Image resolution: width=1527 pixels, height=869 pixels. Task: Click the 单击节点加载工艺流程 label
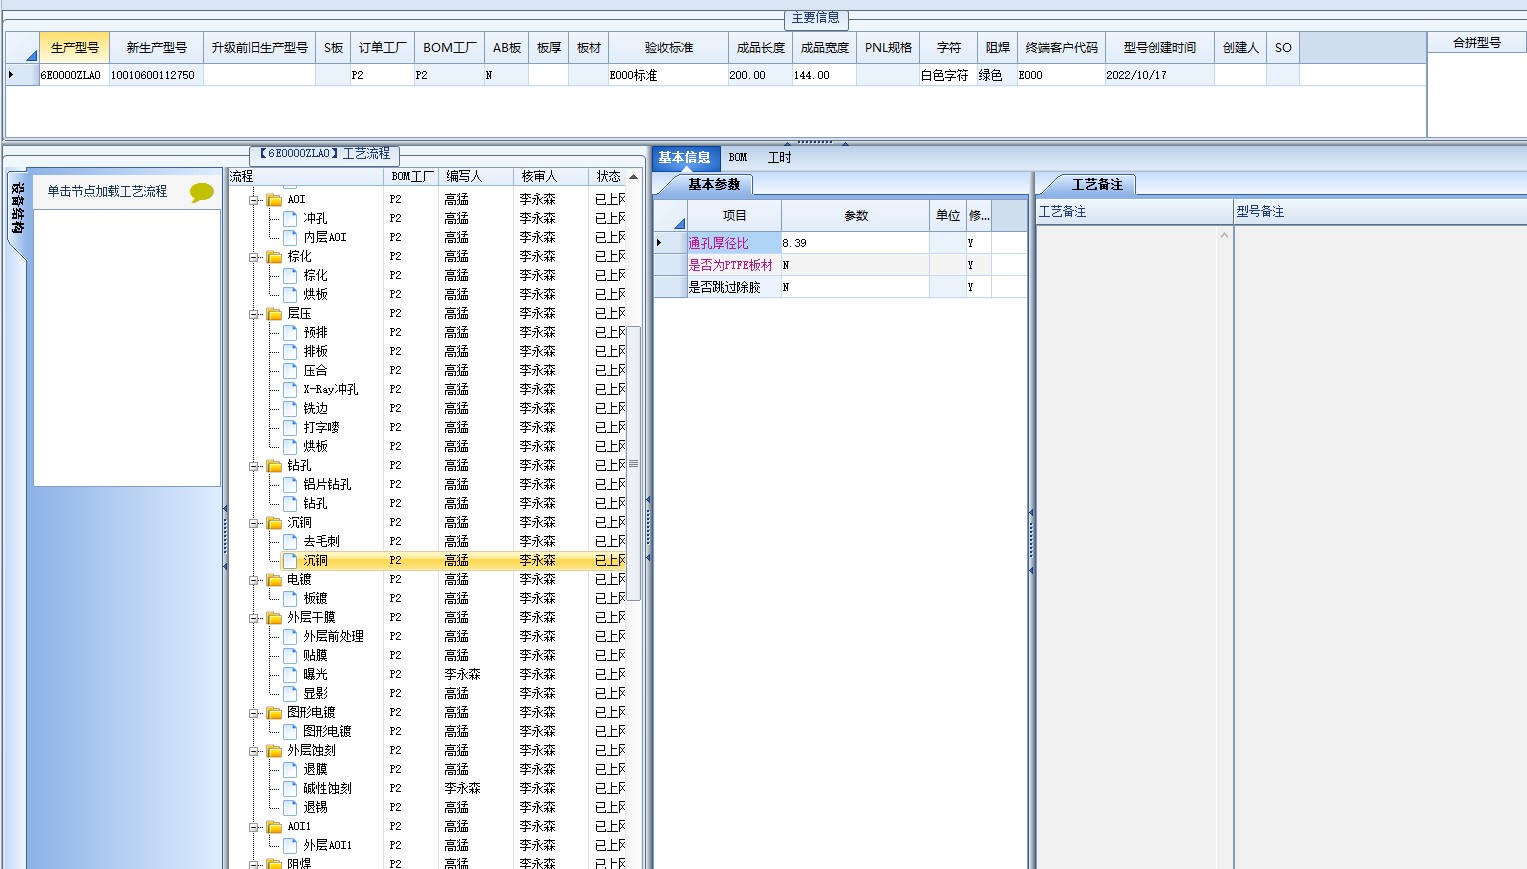pyautogui.click(x=107, y=191)
